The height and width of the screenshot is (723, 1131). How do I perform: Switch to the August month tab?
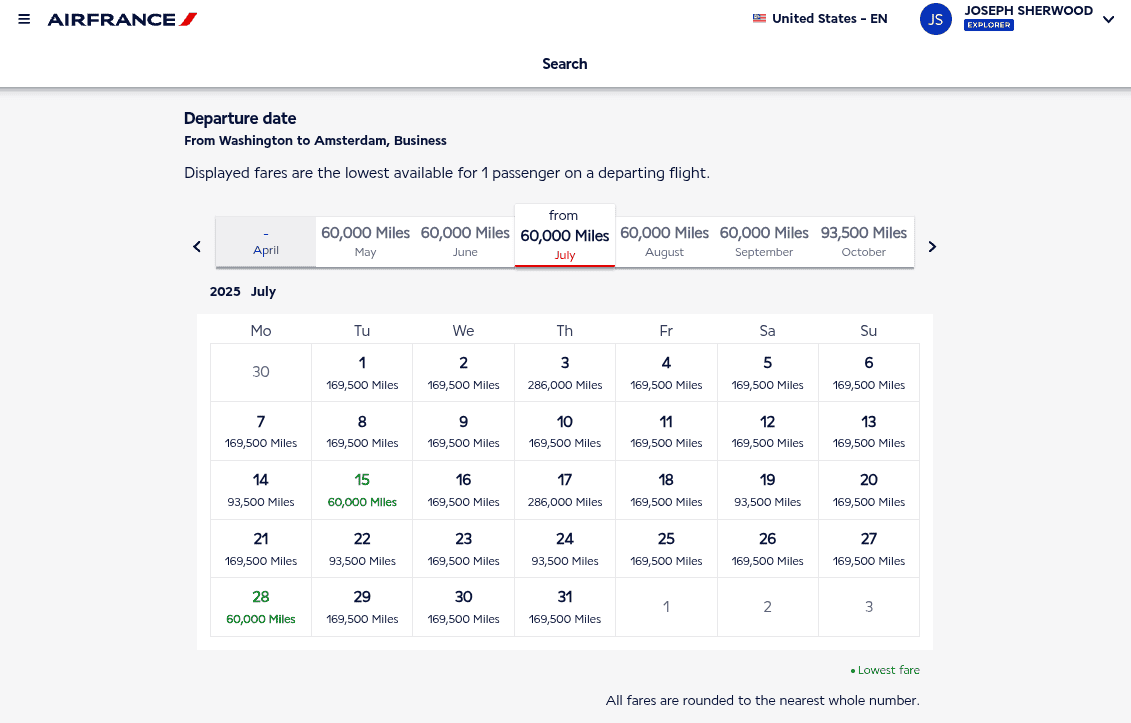click(x=664, y=241)
